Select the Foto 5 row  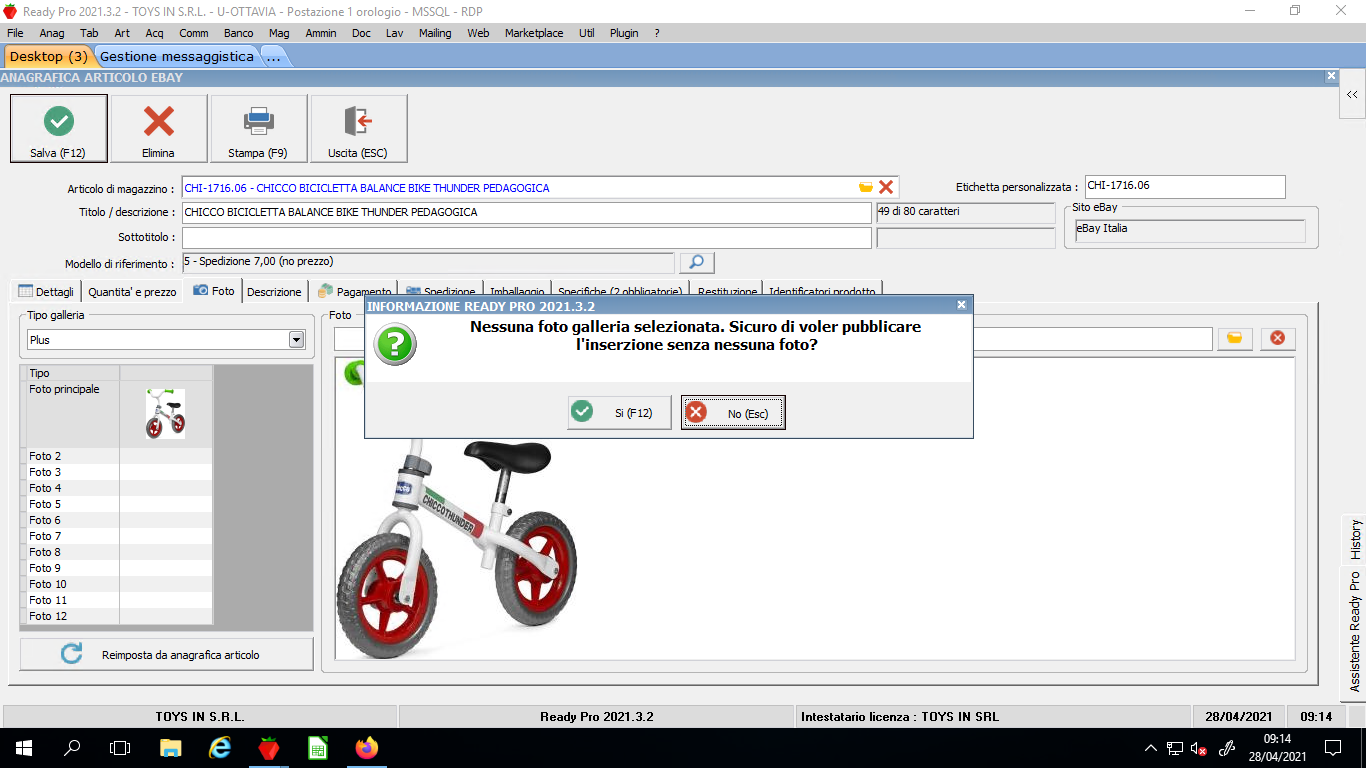pyautogui.click(x=116, y=504)
